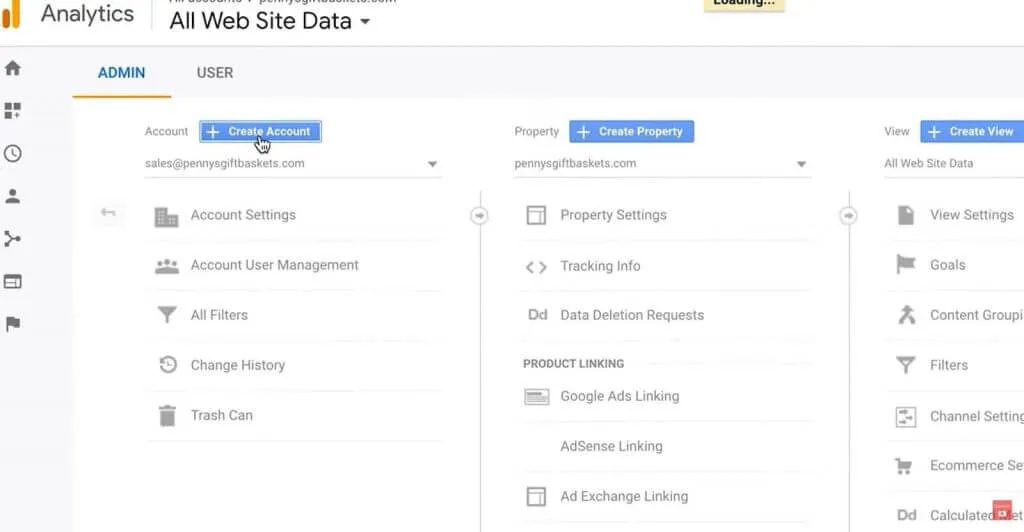Image resolution: width=1024 pixels, height=532 pixels.
Task: Expand the sales@pennysgiftbaskets.com account dropdown
Action: [x=292, y=164]
